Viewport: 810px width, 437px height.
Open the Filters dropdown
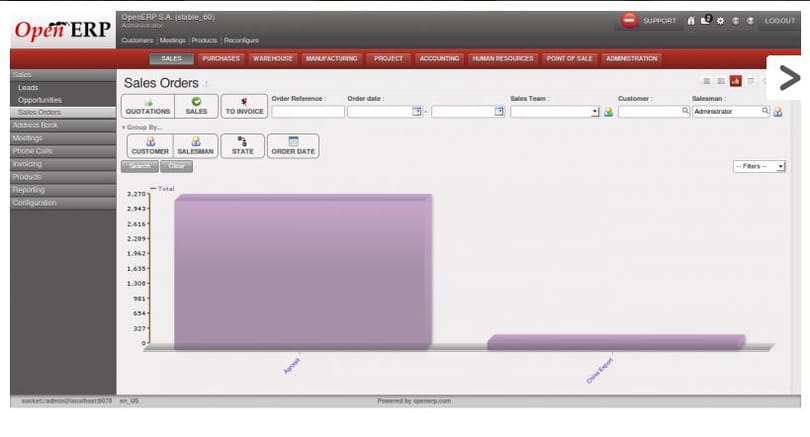click(759, 166)
